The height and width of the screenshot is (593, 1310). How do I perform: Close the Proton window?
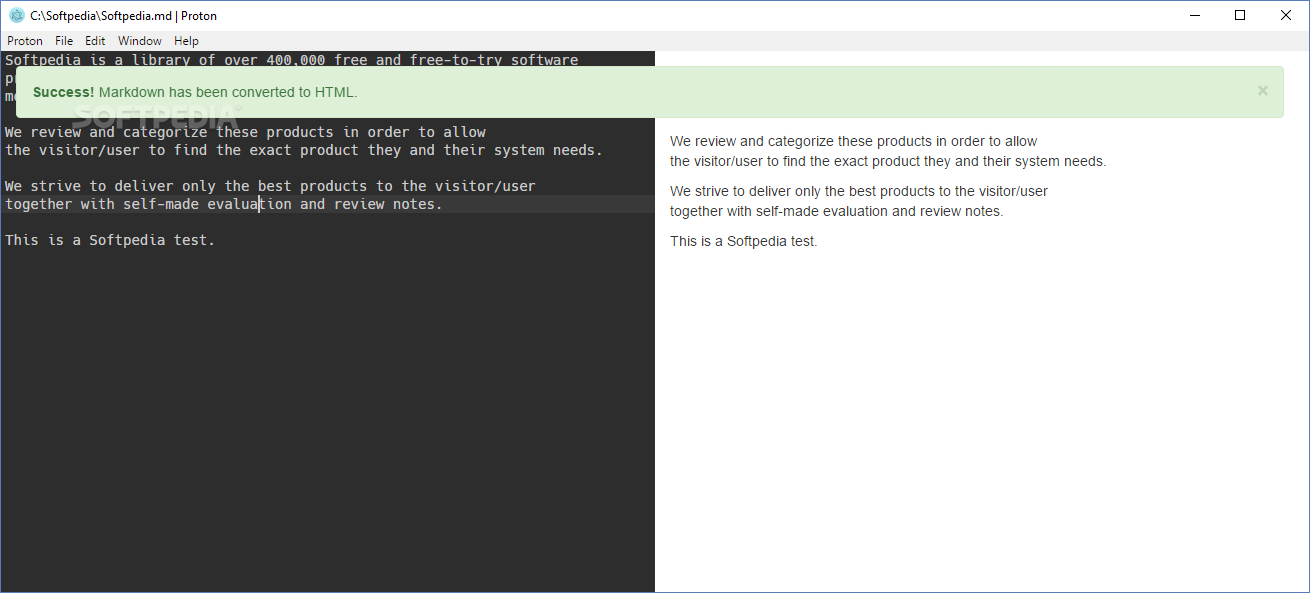[x=1286, y=15]
